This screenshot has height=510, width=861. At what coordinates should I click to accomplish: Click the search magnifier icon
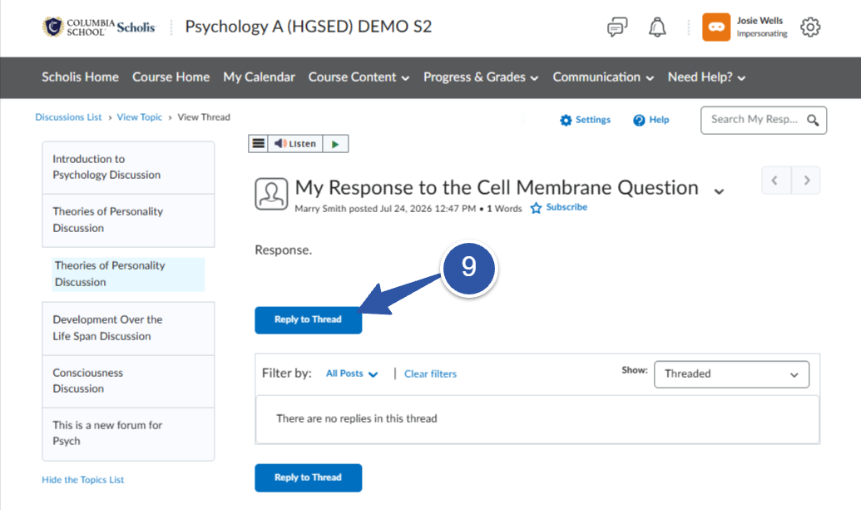coord(813,120)
